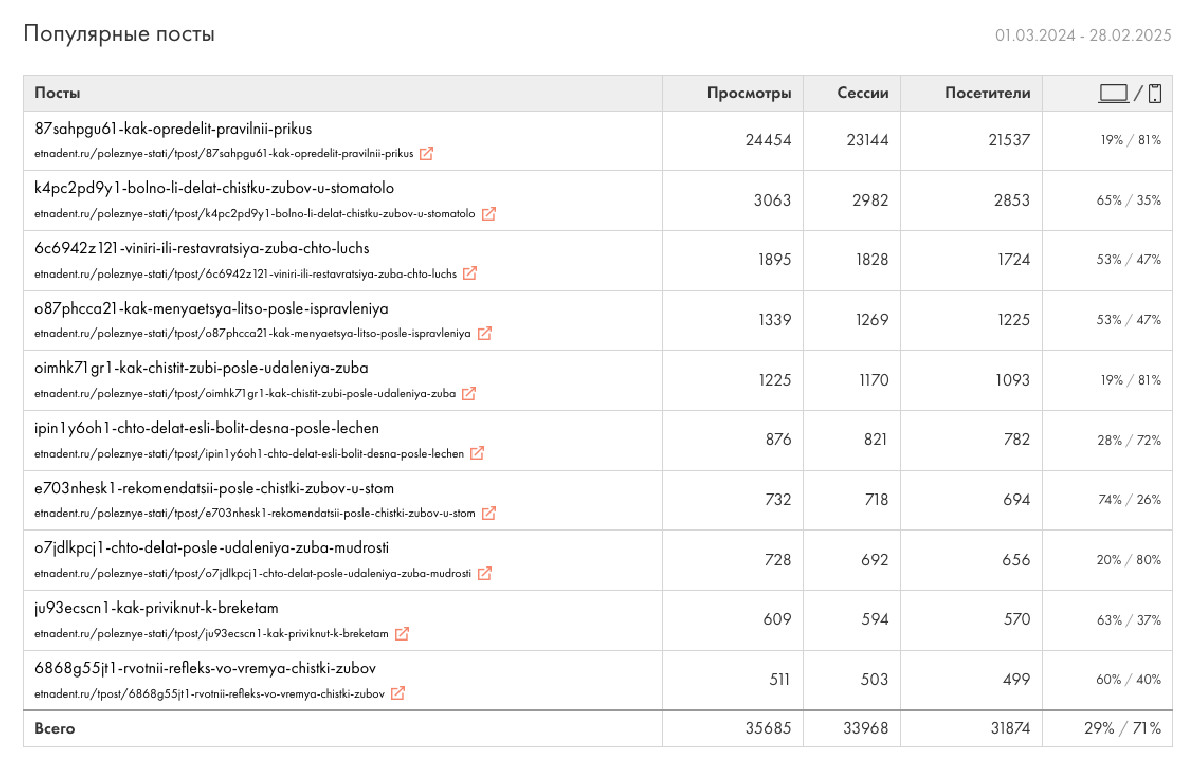Select the device split 63% / 37%
Screen dimensions: 1200x769
pos(1129,620)
